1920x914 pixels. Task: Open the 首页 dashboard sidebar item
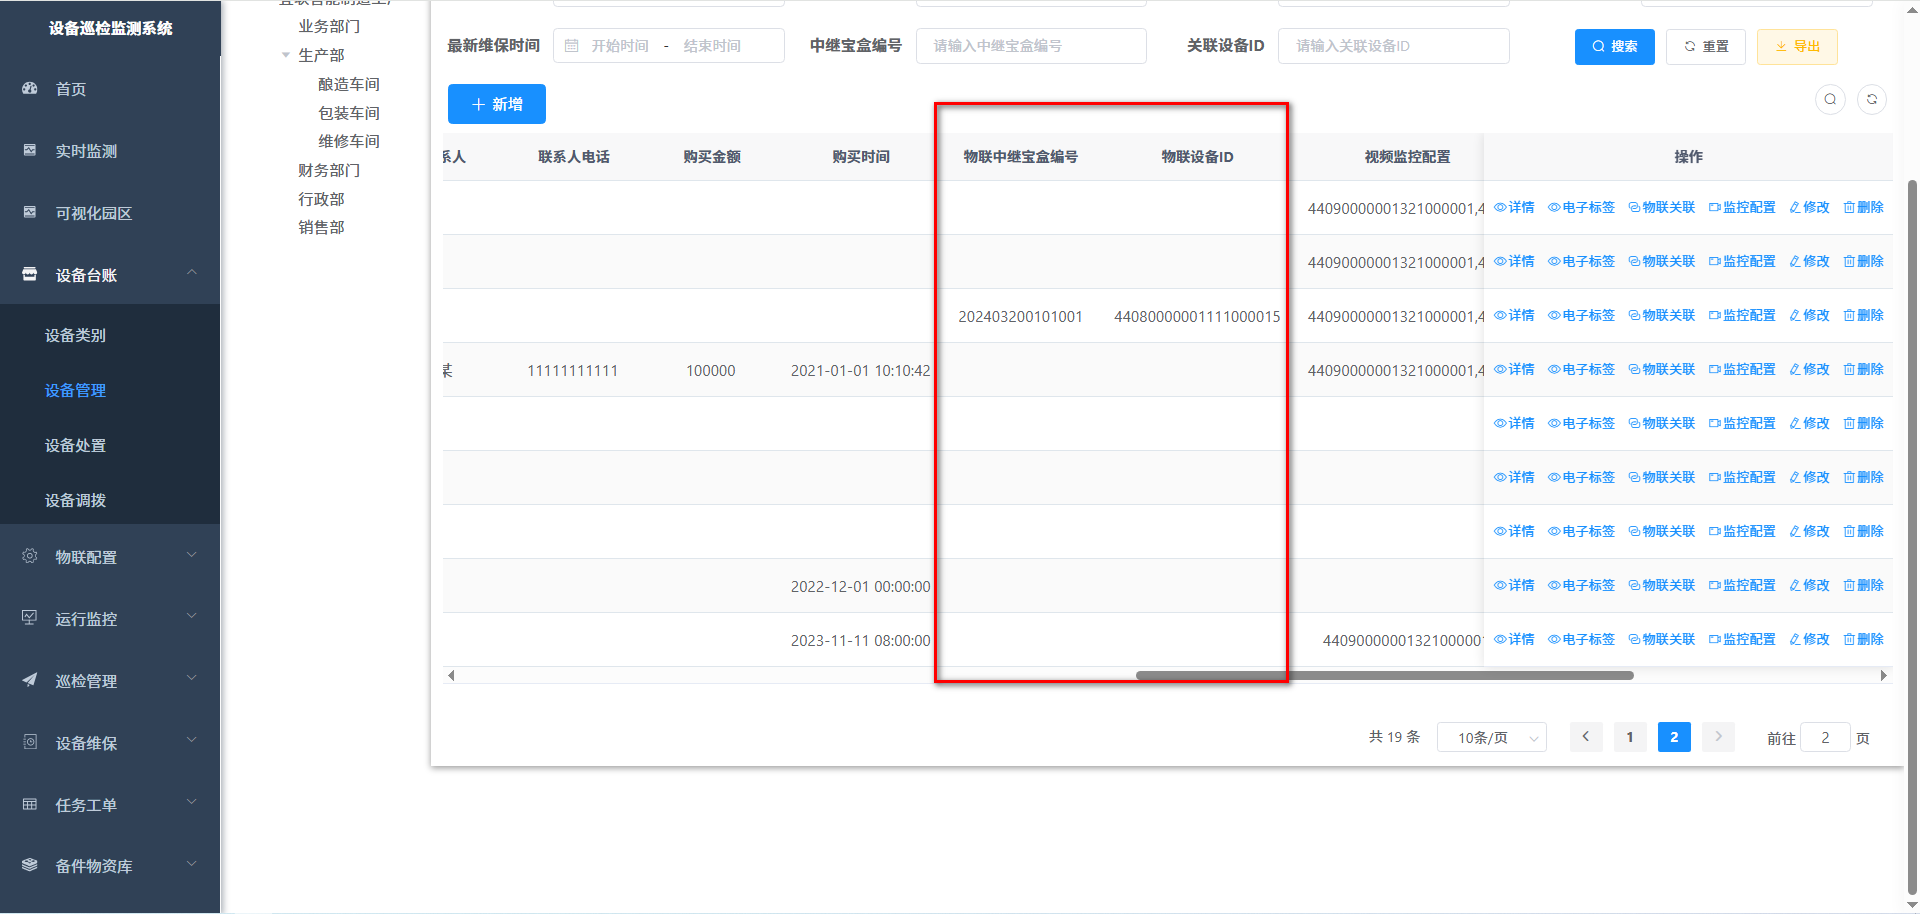pos(70,89)
